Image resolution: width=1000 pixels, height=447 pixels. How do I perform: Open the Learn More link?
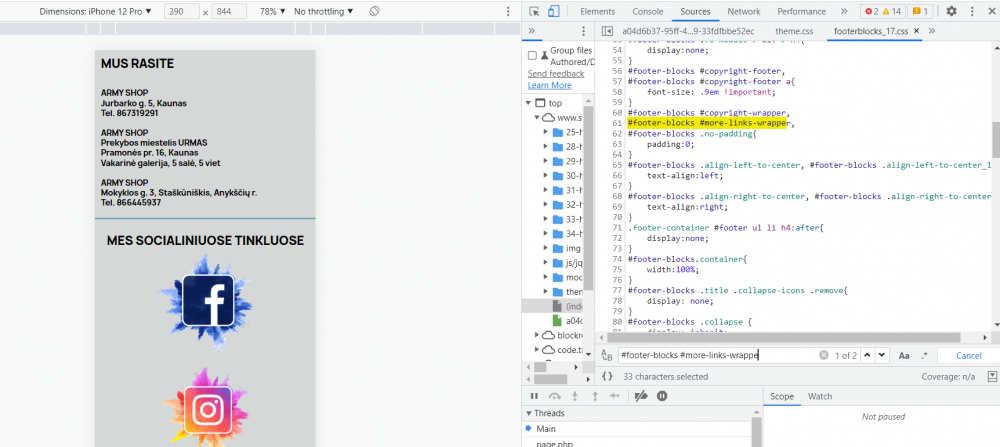(549, 86)
